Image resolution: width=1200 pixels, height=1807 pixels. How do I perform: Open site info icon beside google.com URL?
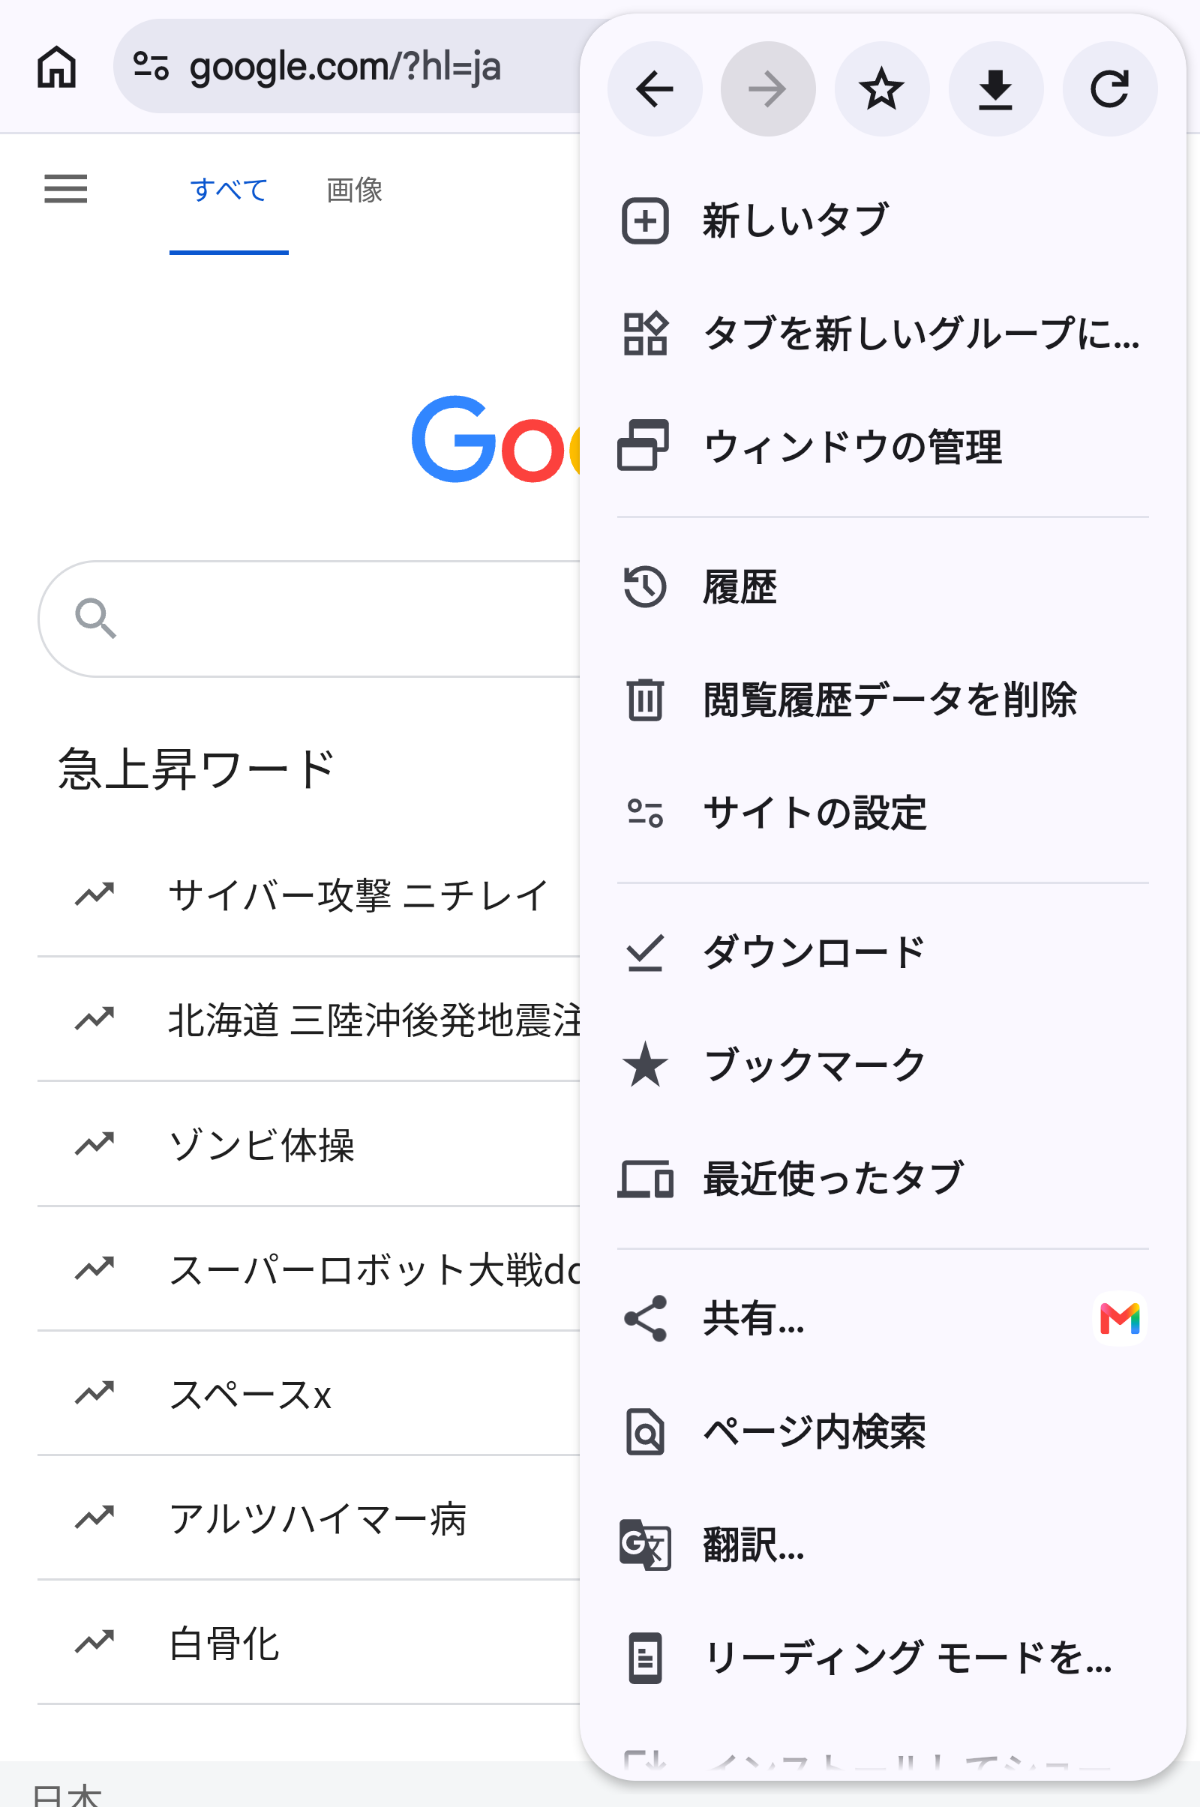coord(151,67)
